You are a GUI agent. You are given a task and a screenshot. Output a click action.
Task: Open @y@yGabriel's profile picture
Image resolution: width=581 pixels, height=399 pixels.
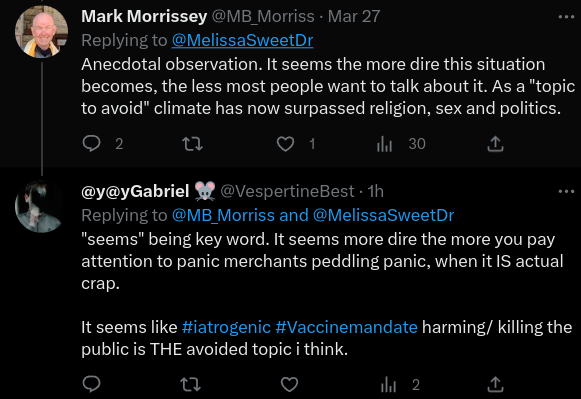pos(42,206)
